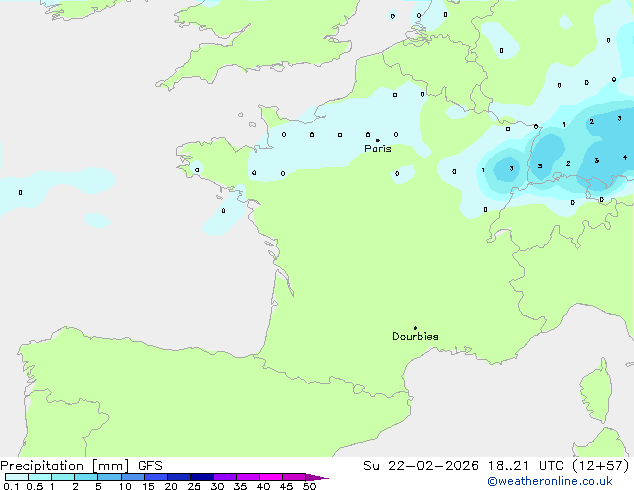Click the purple arrow above 50 mm in legend
This screenshot has width=634, height=490.
(317, 477)
